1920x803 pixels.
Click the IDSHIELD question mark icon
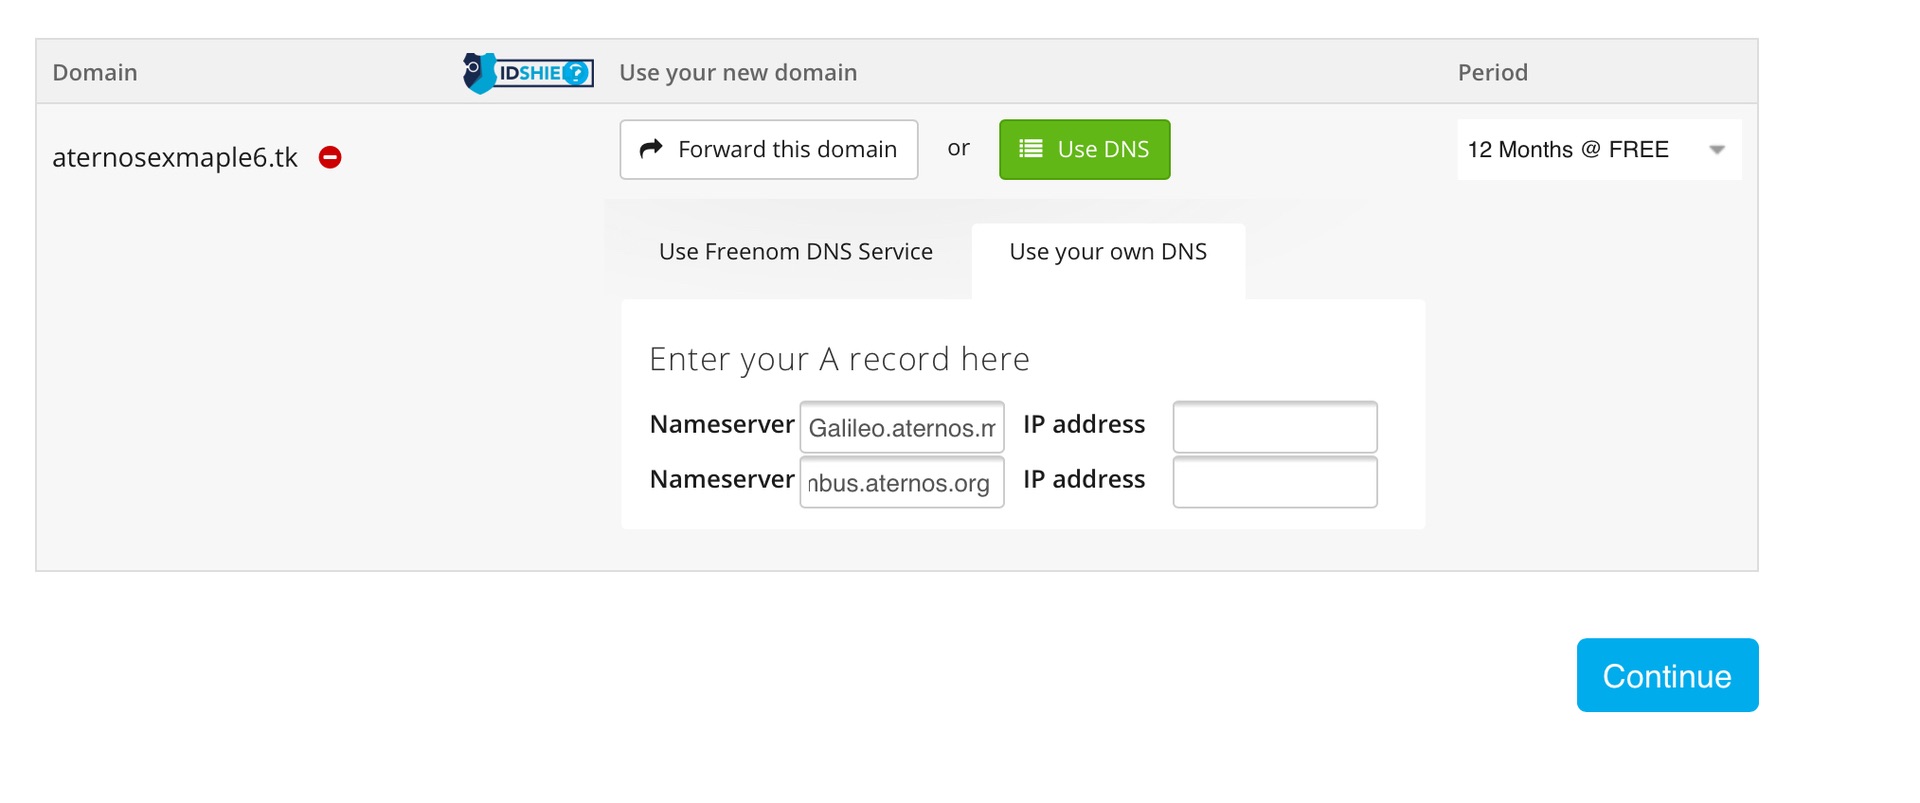pos(576,72)
